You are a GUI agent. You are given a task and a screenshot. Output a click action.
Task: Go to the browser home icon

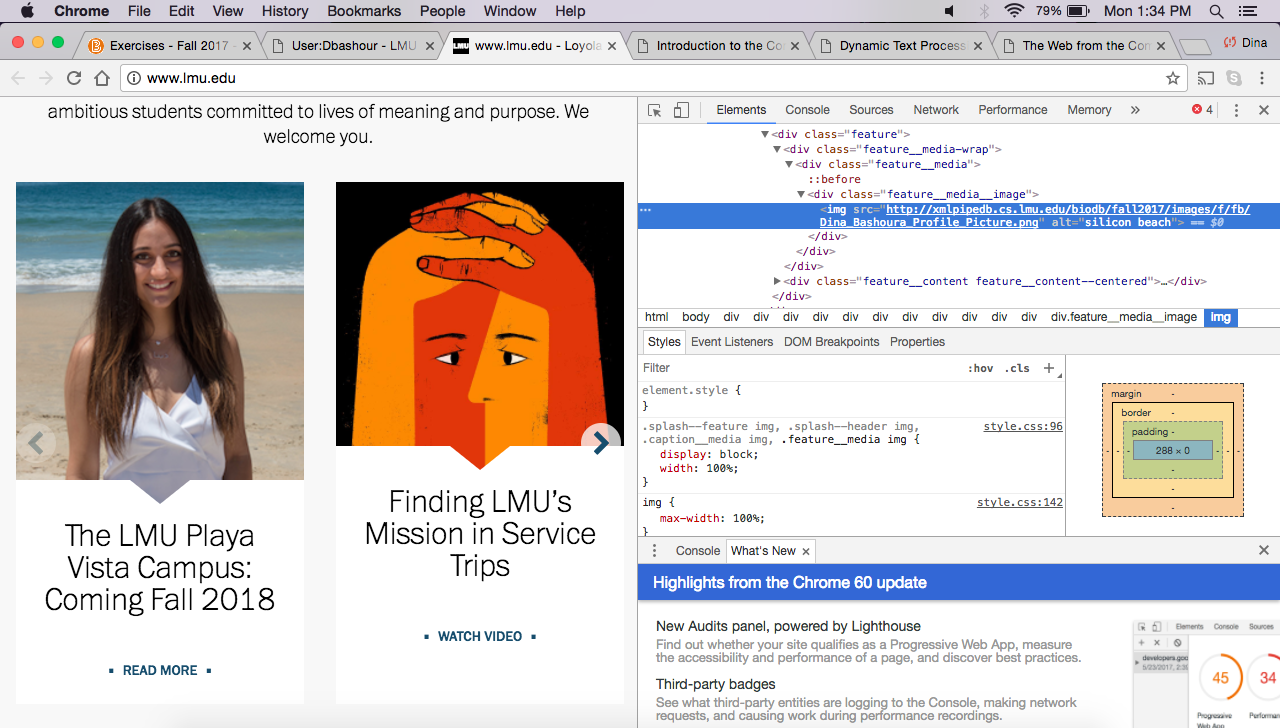[x=102, y=78]
